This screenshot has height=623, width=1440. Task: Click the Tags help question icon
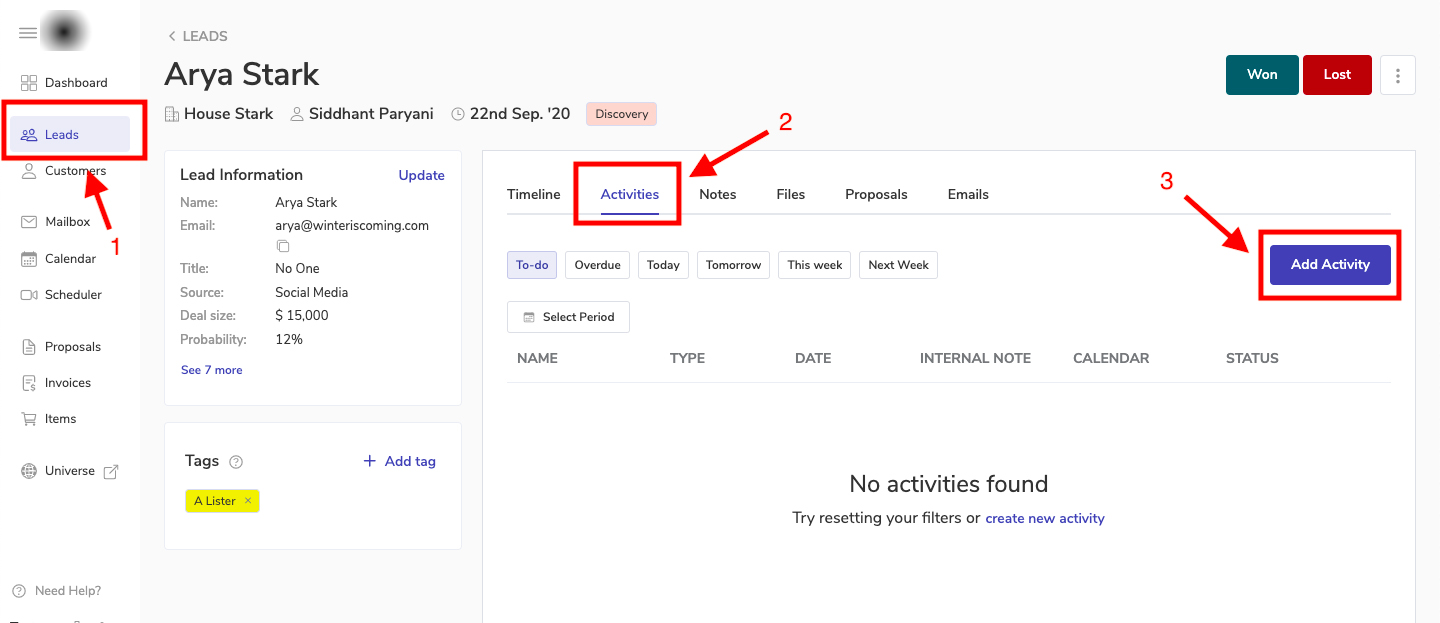tap(236, 462)
